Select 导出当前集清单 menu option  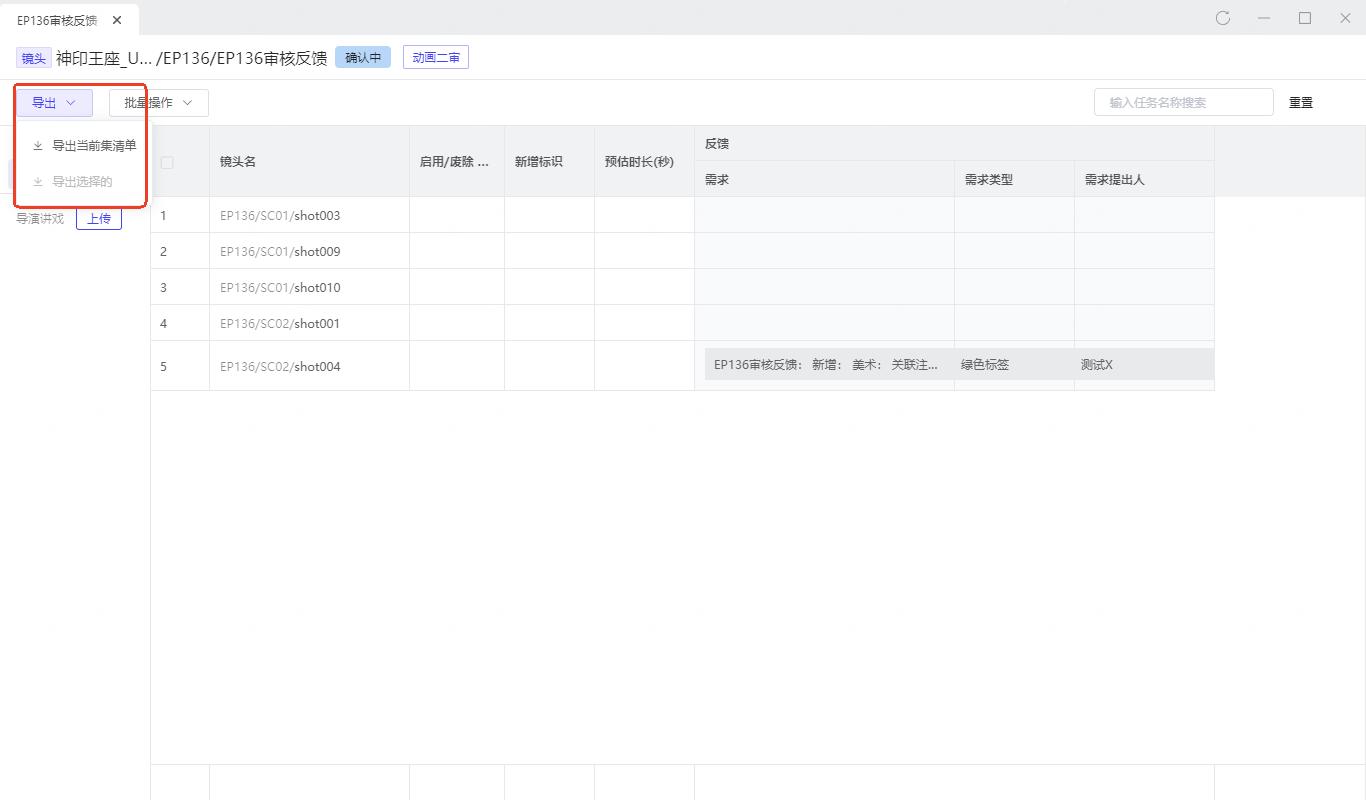click(x=94, y=146)
